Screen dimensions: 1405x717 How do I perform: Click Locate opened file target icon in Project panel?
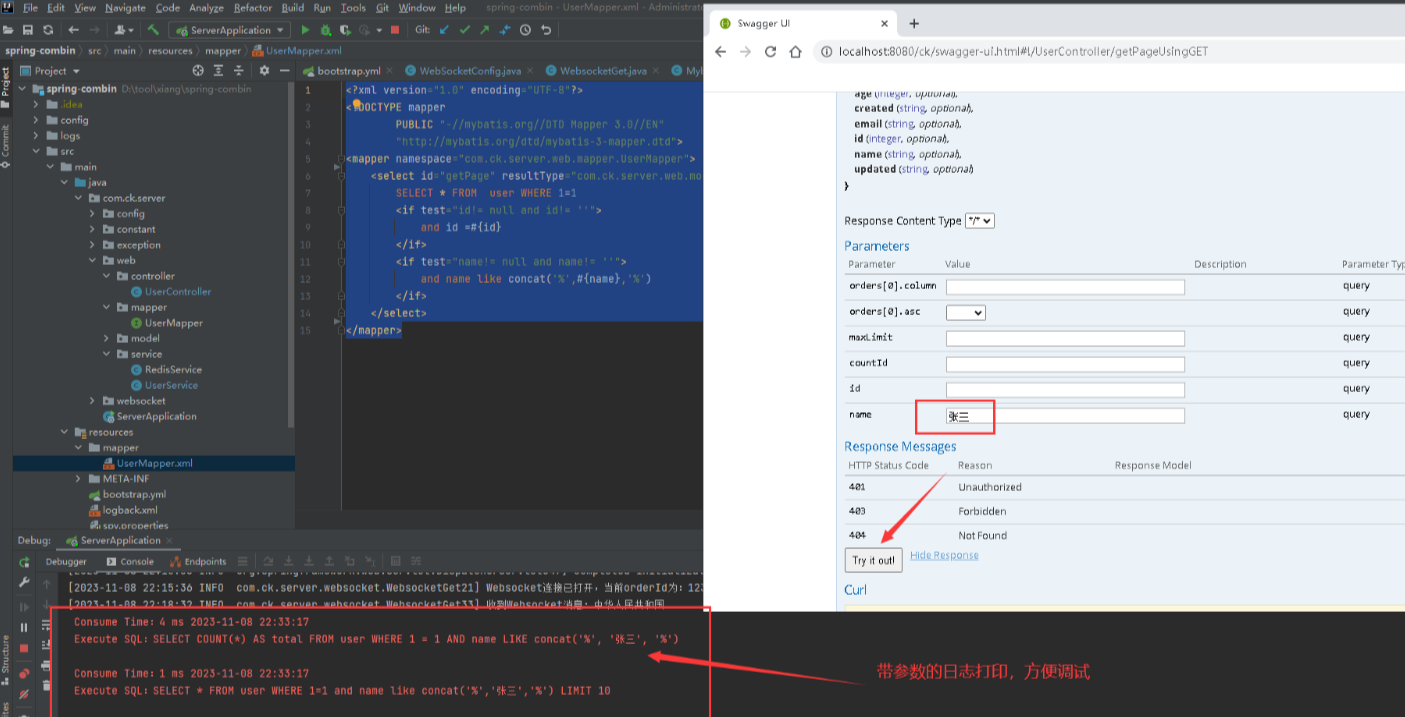pyautogui.click(x=198, y=71)
